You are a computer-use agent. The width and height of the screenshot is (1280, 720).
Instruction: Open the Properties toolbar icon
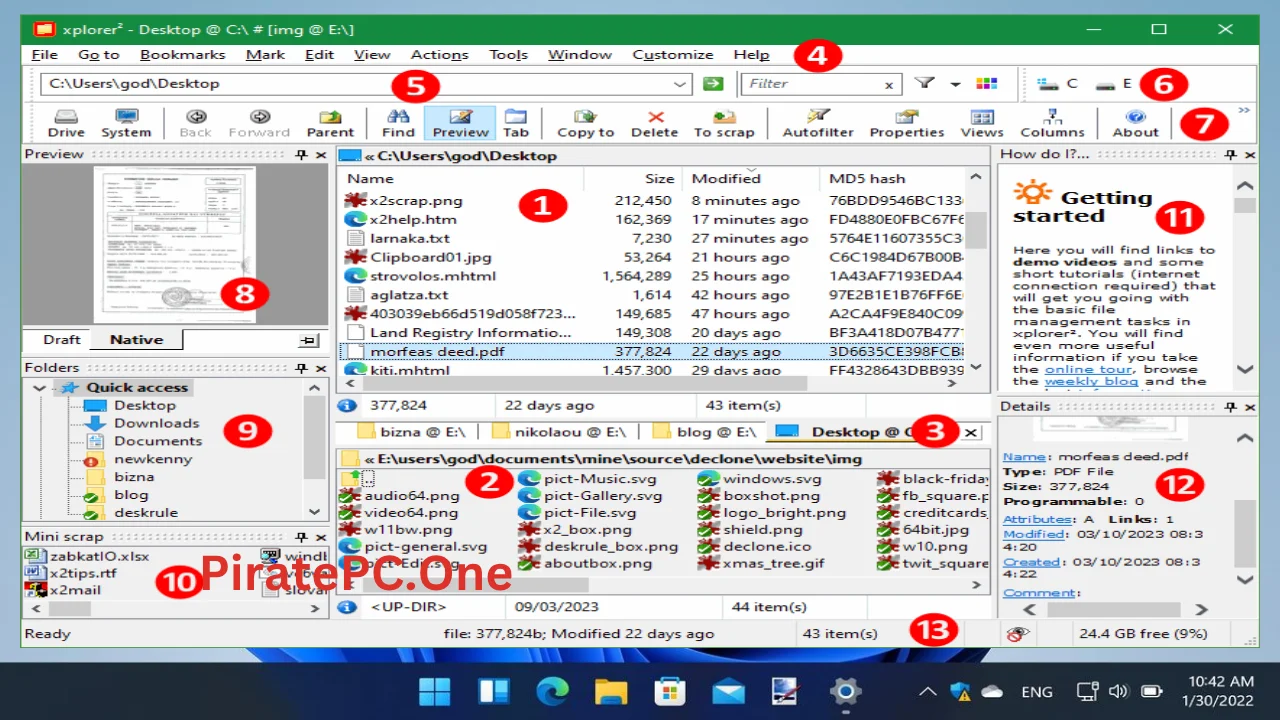click(x=907, y=123)
